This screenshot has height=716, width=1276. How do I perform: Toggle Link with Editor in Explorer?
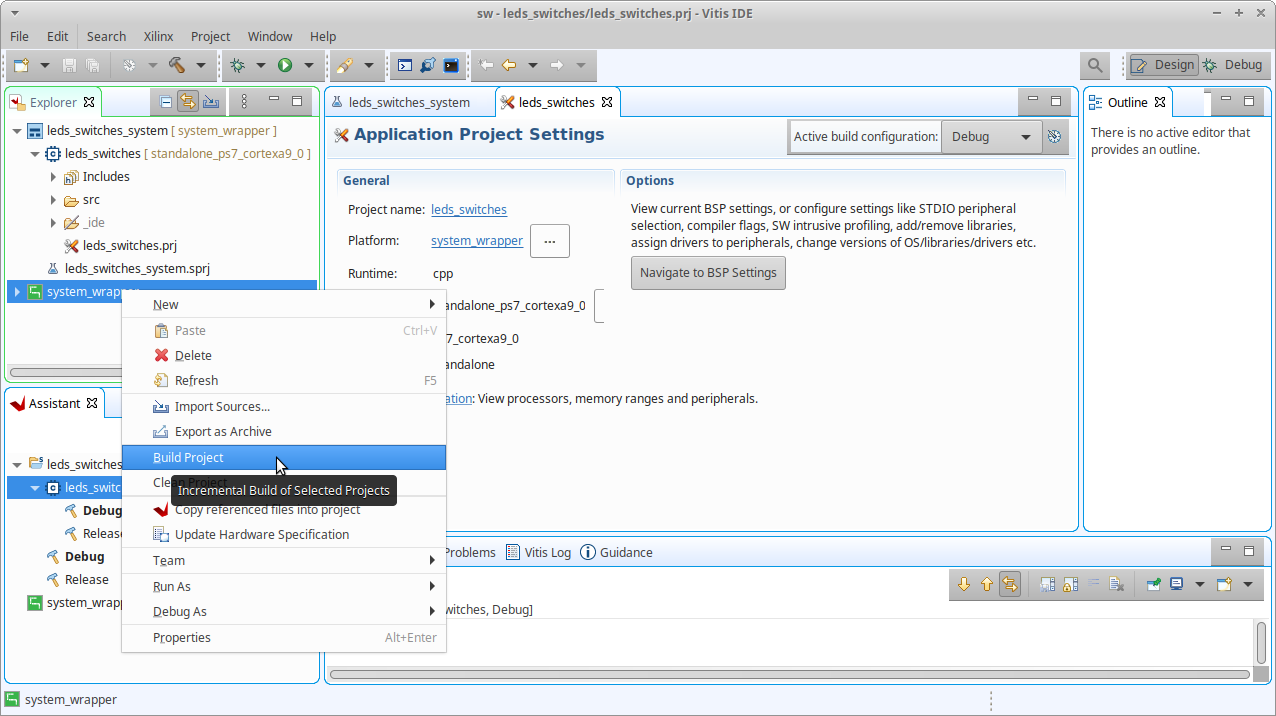click(188, 102)
